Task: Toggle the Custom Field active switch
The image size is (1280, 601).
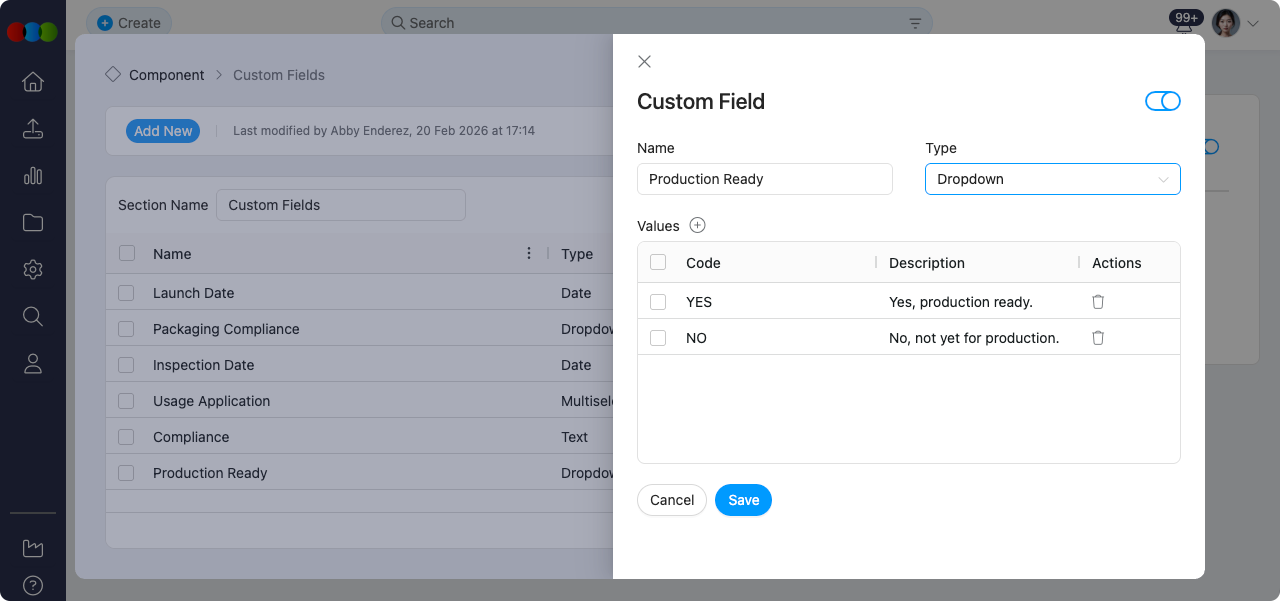Action: point(1163,101)
